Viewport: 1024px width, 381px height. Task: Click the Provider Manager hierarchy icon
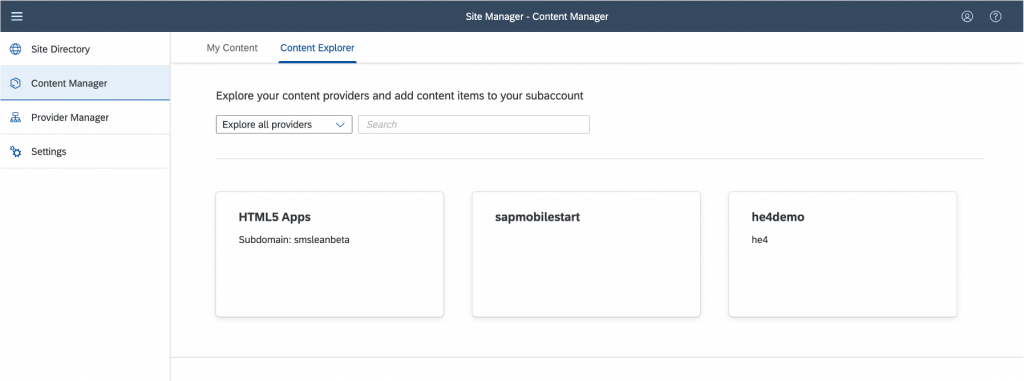(16, 118)
